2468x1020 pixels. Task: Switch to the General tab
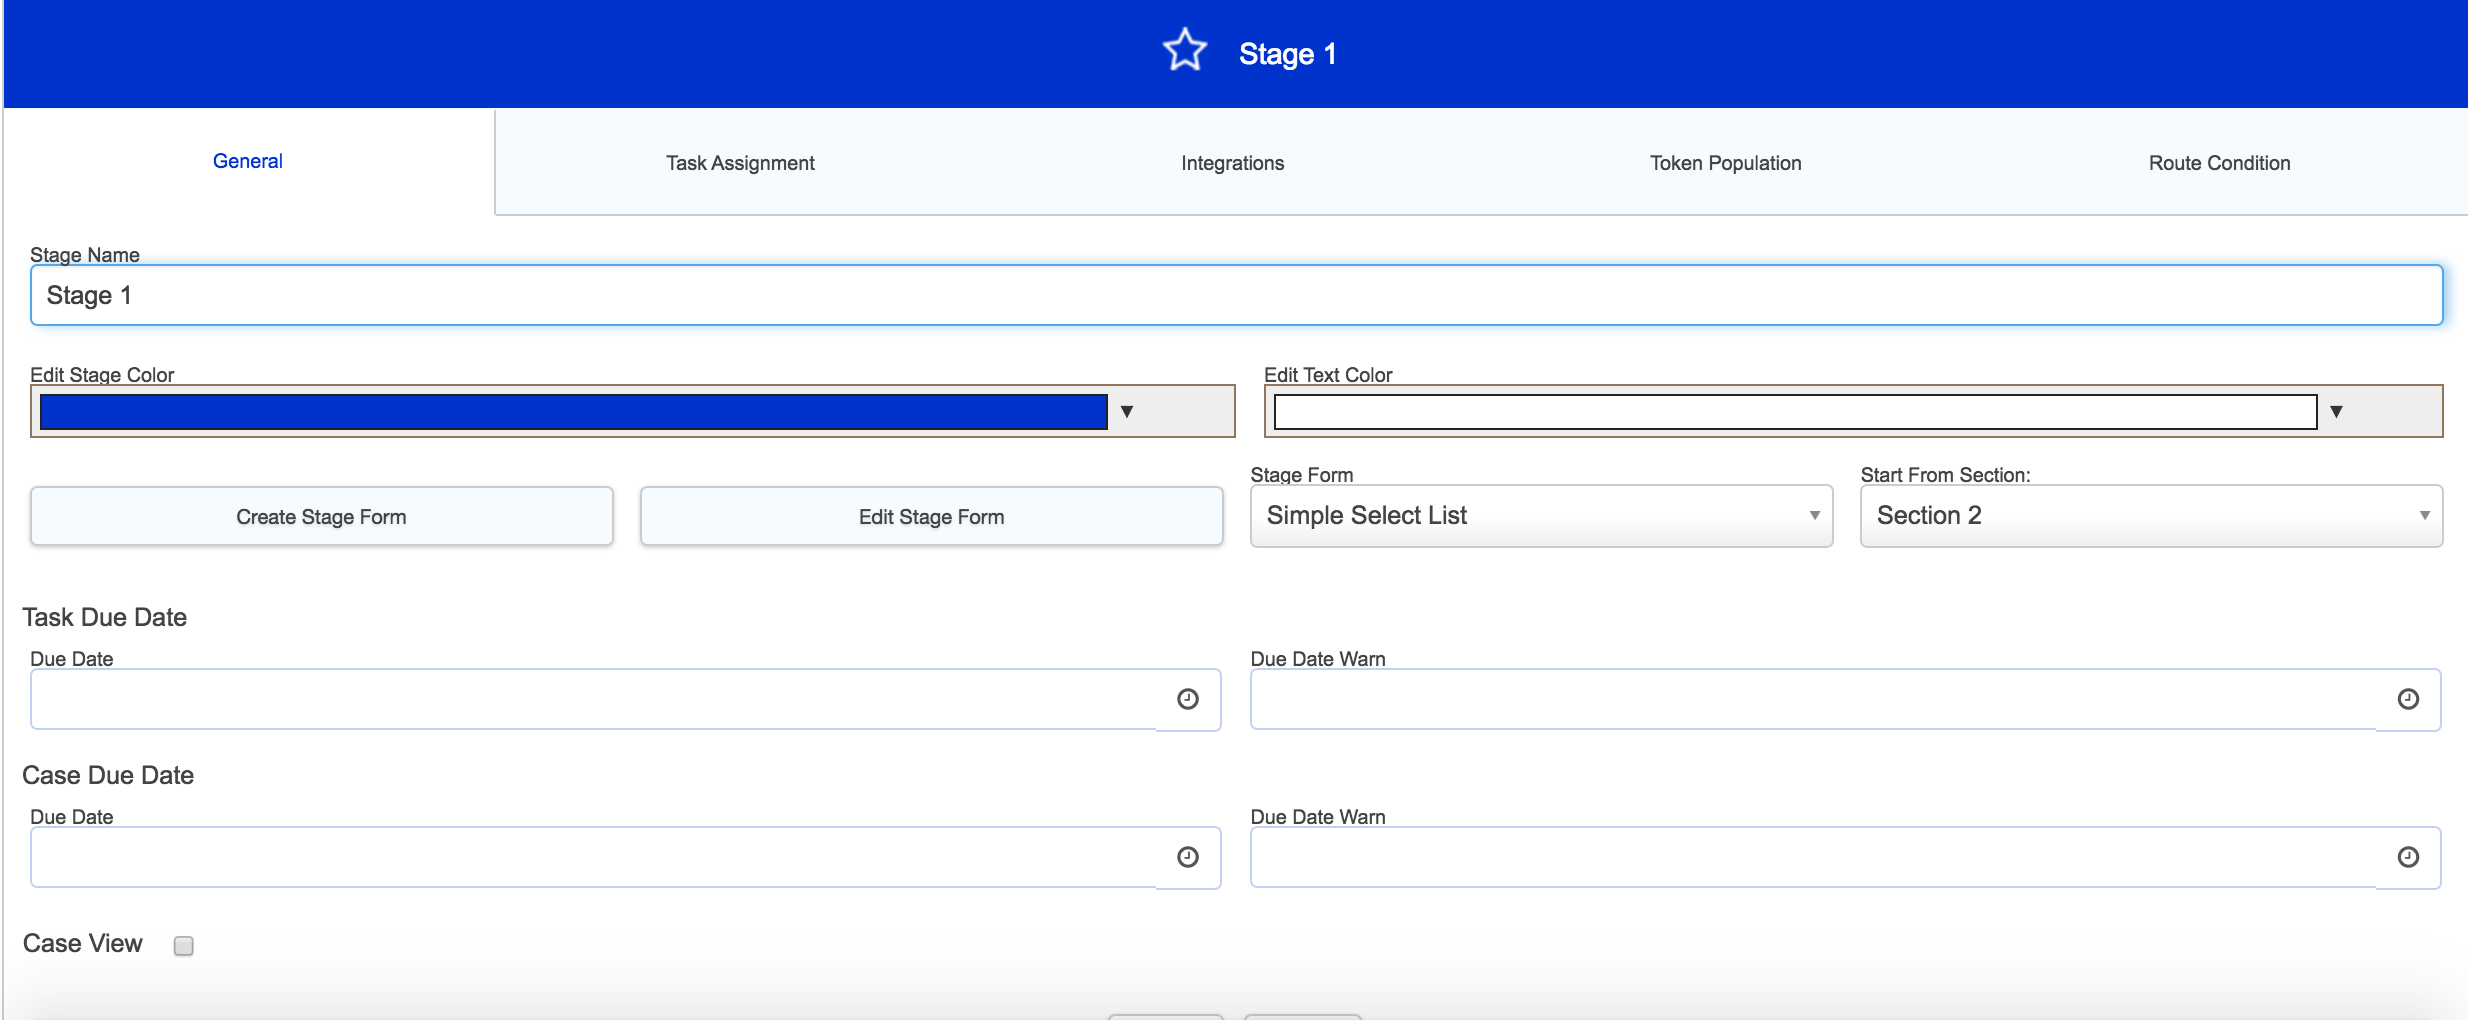point(248,162)
